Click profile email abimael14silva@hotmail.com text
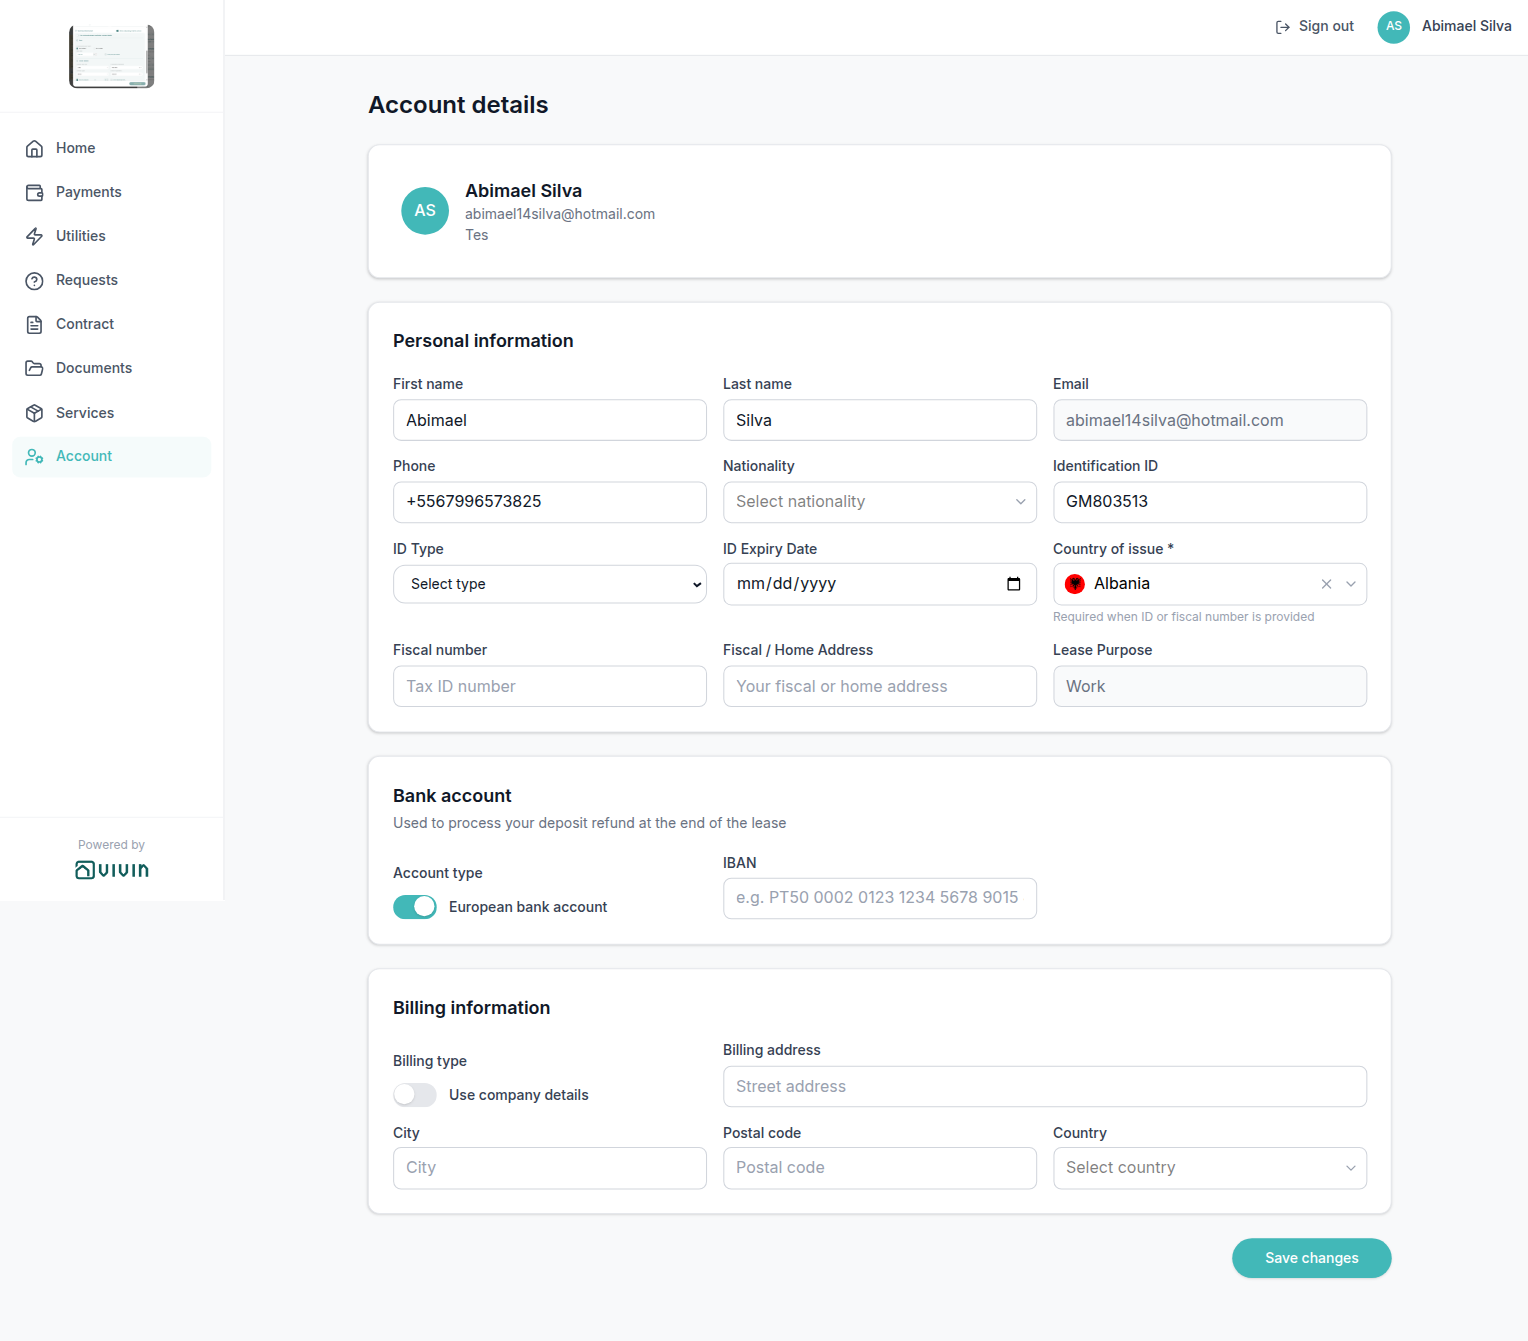The width and height of the screenshot is (1528, 1341). click(x=560, y=214)
